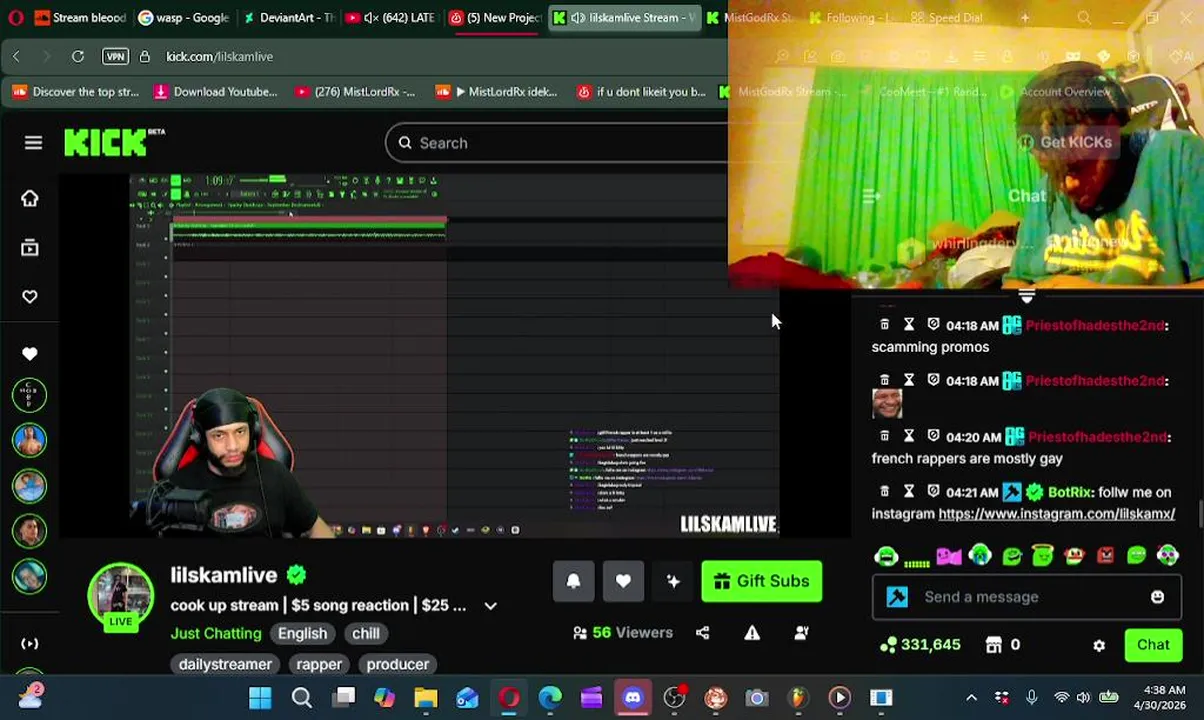The image size is (1204, 720).
Task: Show hidden system tray icons chevron
Action: (x=971, y=698)
